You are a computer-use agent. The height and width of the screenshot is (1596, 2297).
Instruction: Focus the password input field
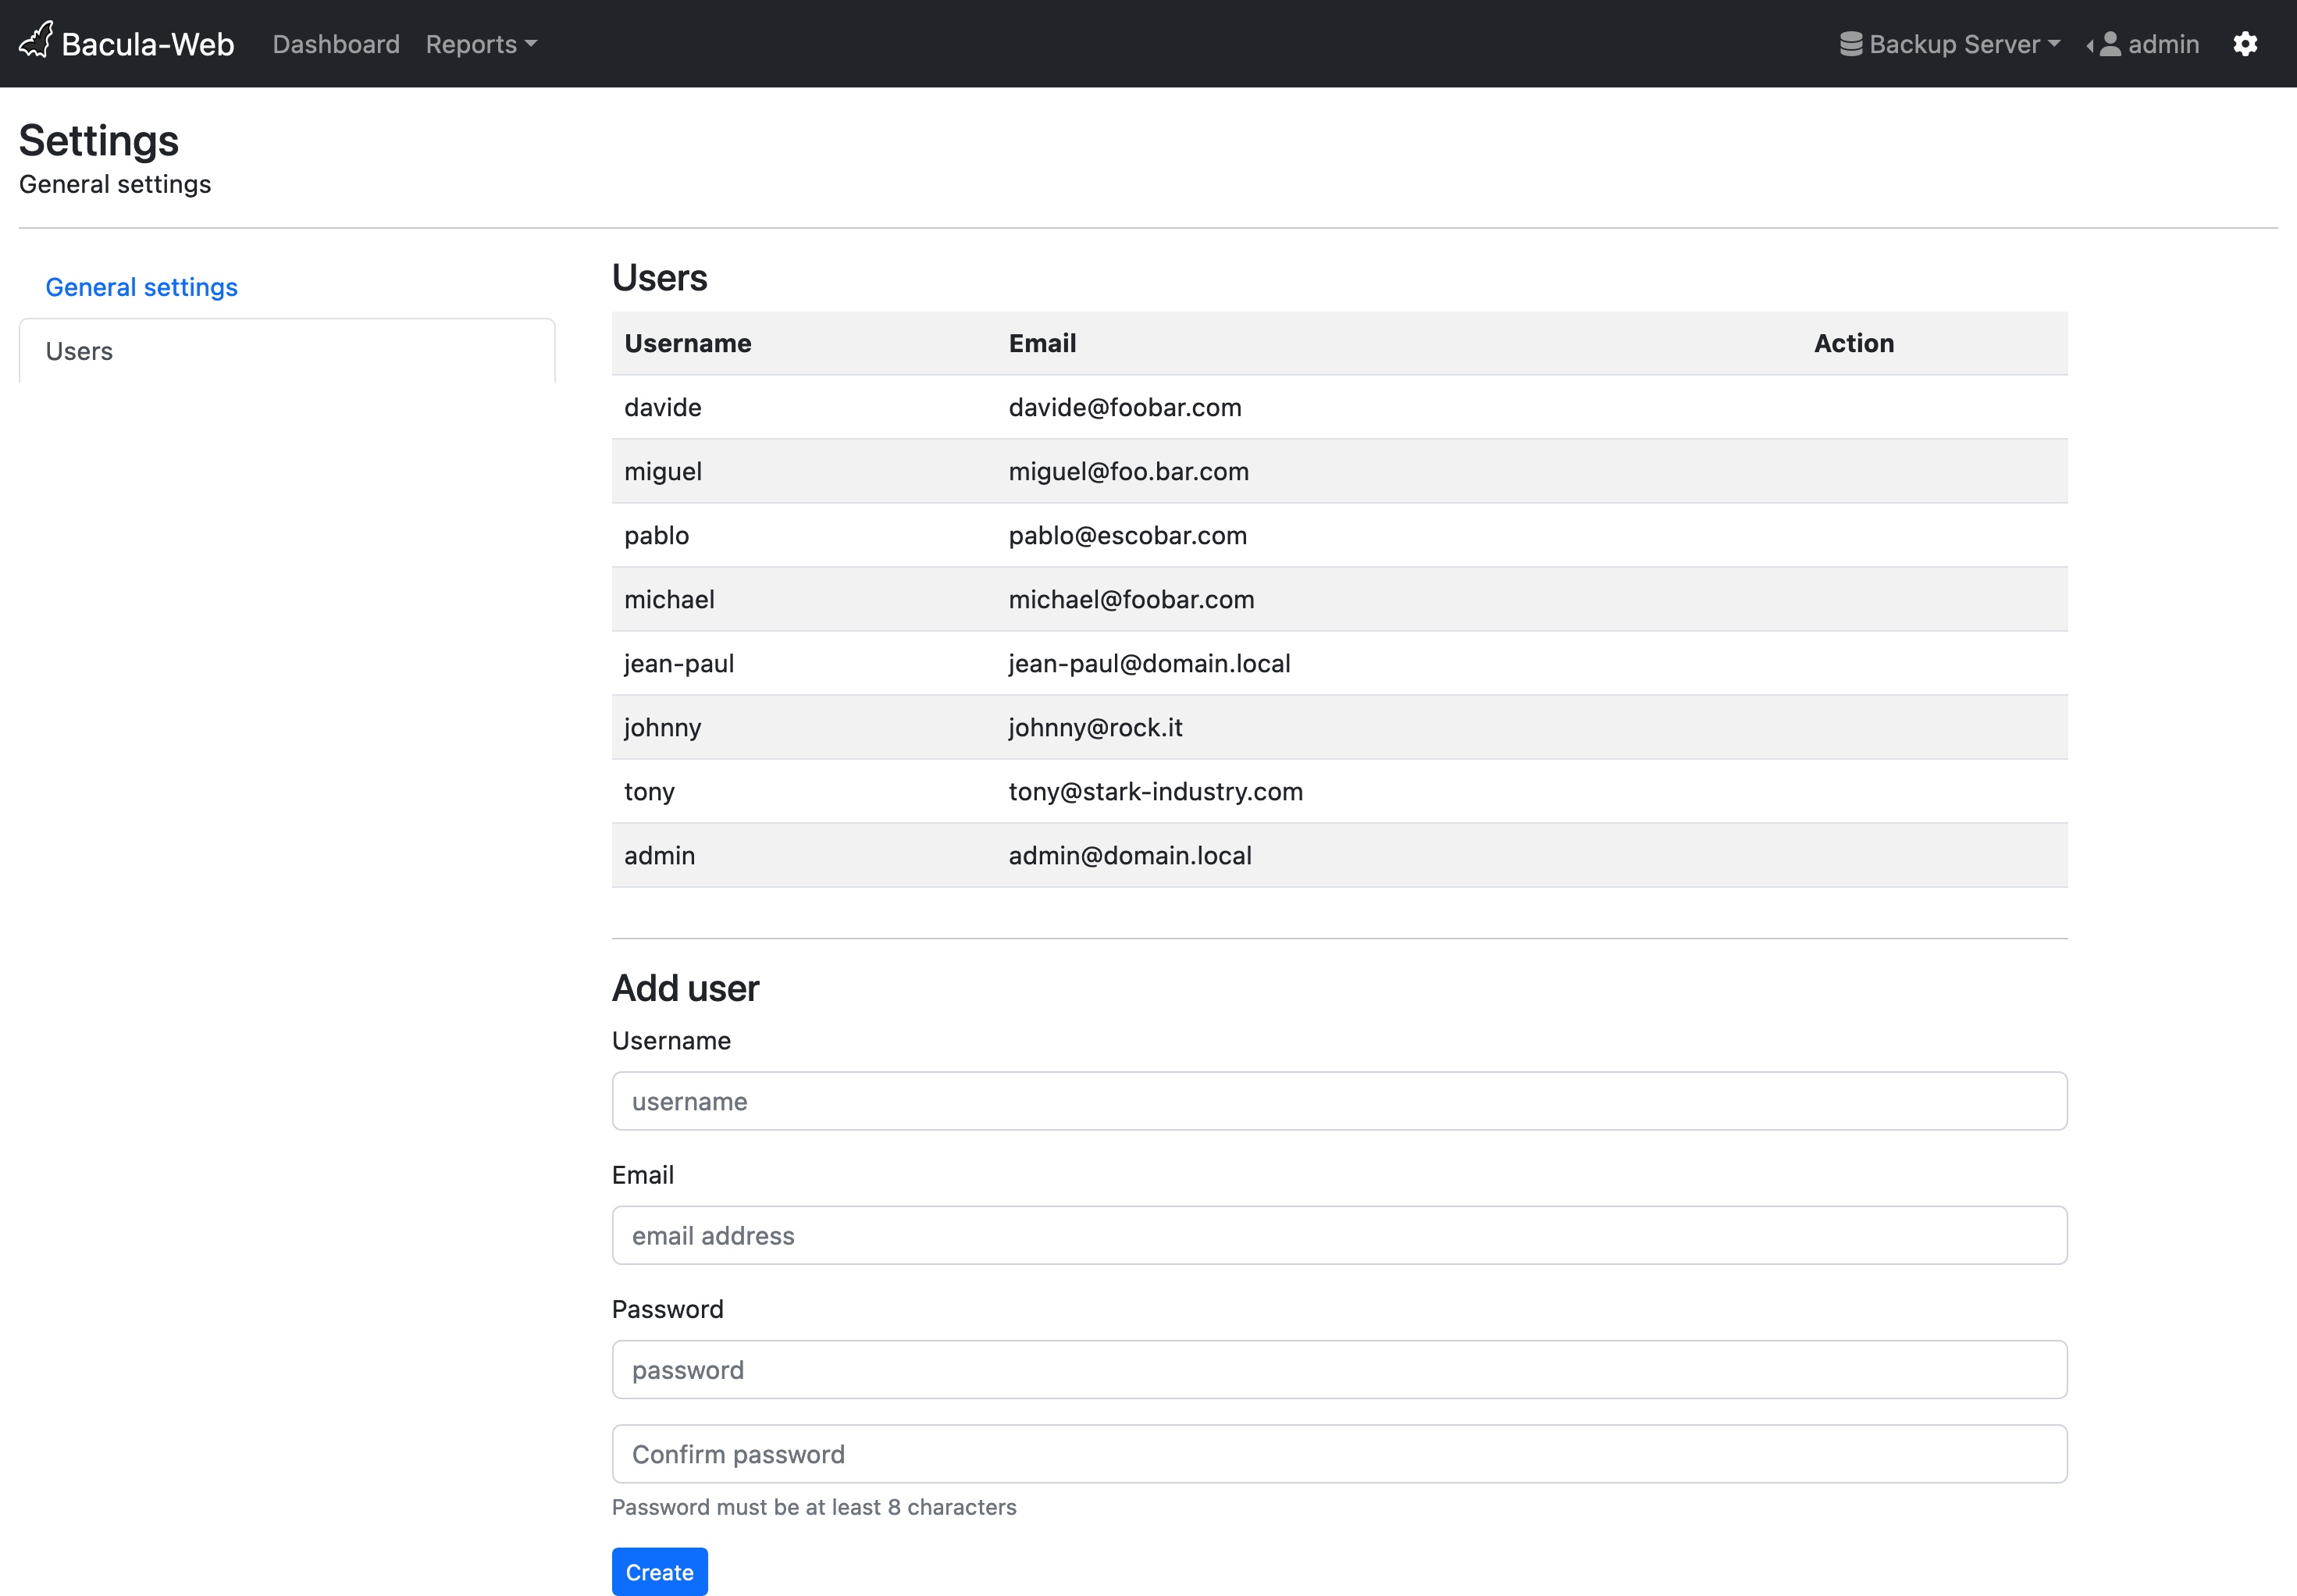tap(1339, 1369)
